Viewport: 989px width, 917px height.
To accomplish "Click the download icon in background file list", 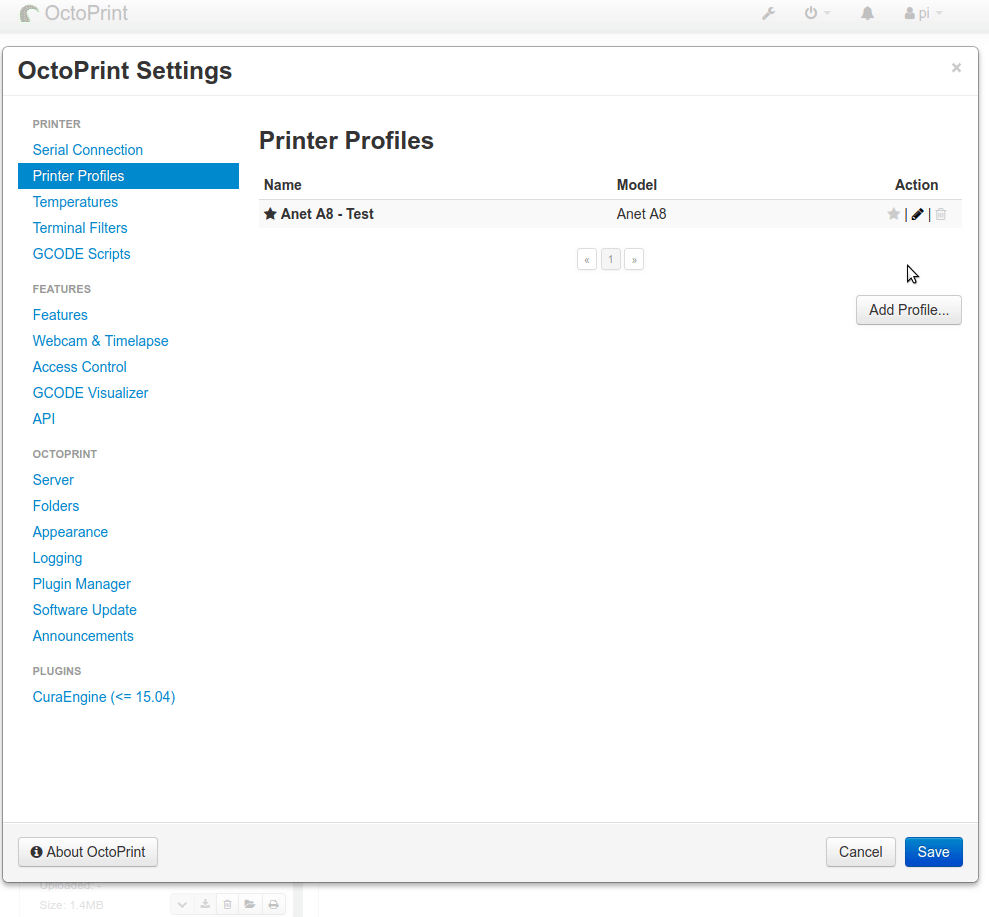I will [x=205, y=904].
